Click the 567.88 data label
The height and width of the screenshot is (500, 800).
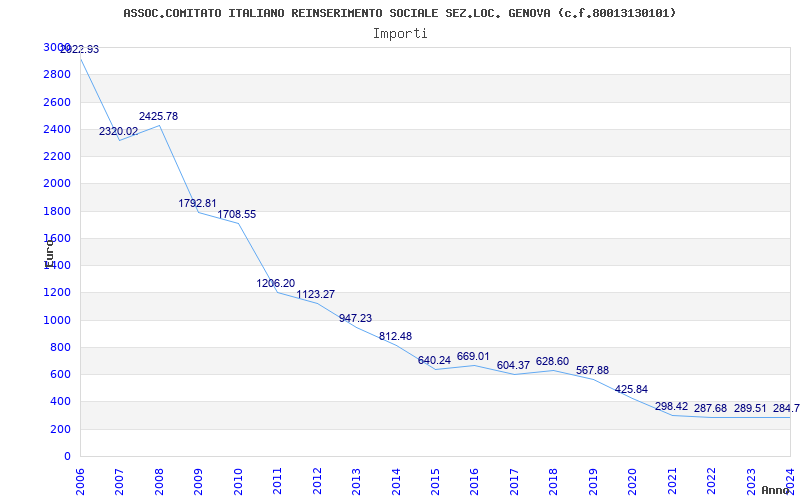(592, 371)
